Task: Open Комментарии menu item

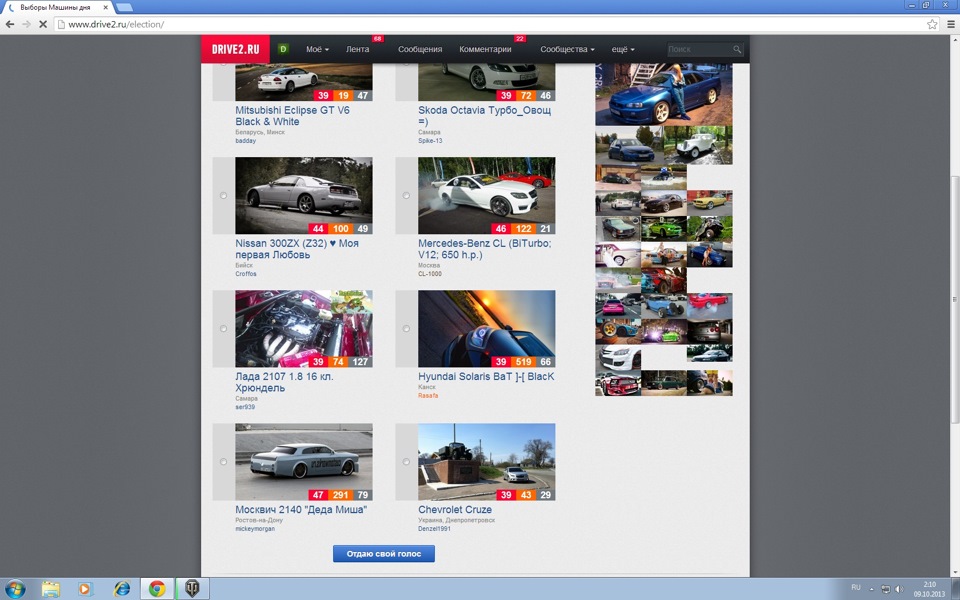Action: [485, 49]
